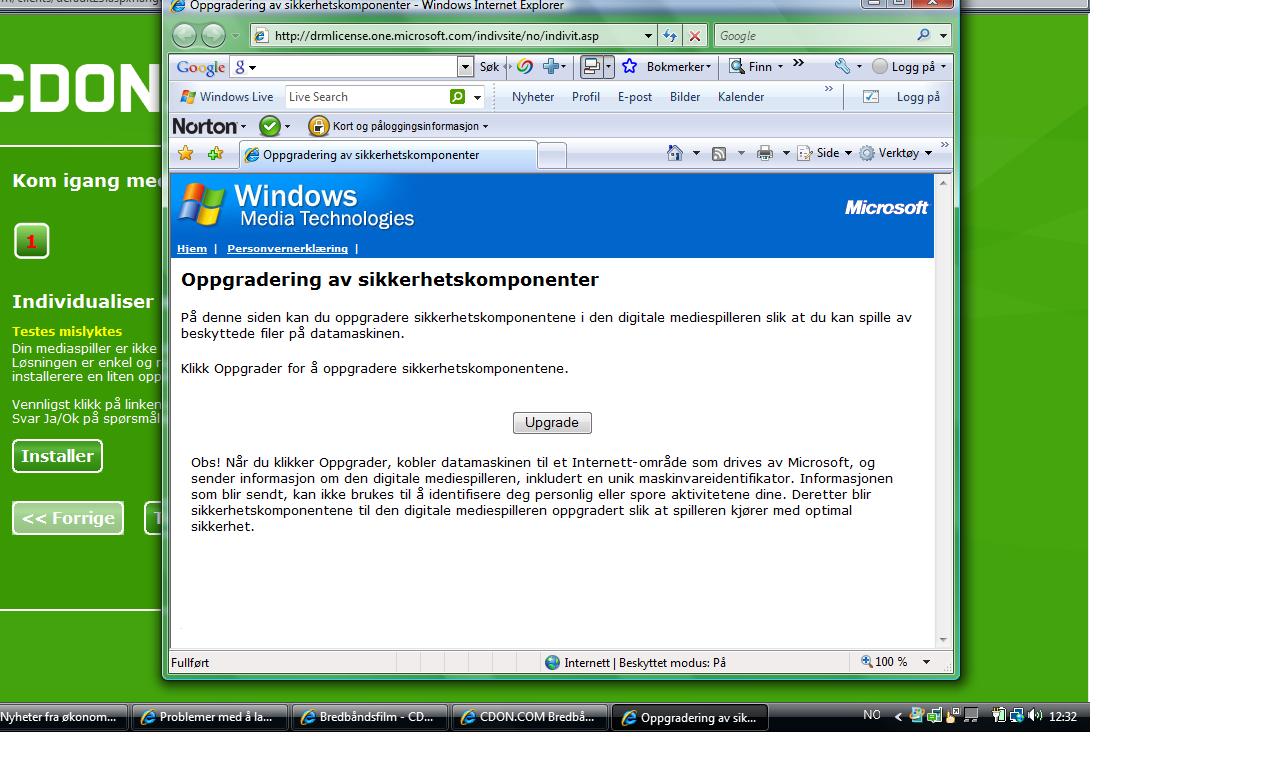
Task: Open the zoom level 100 % dropdown
Action: [x=926, y=662]
